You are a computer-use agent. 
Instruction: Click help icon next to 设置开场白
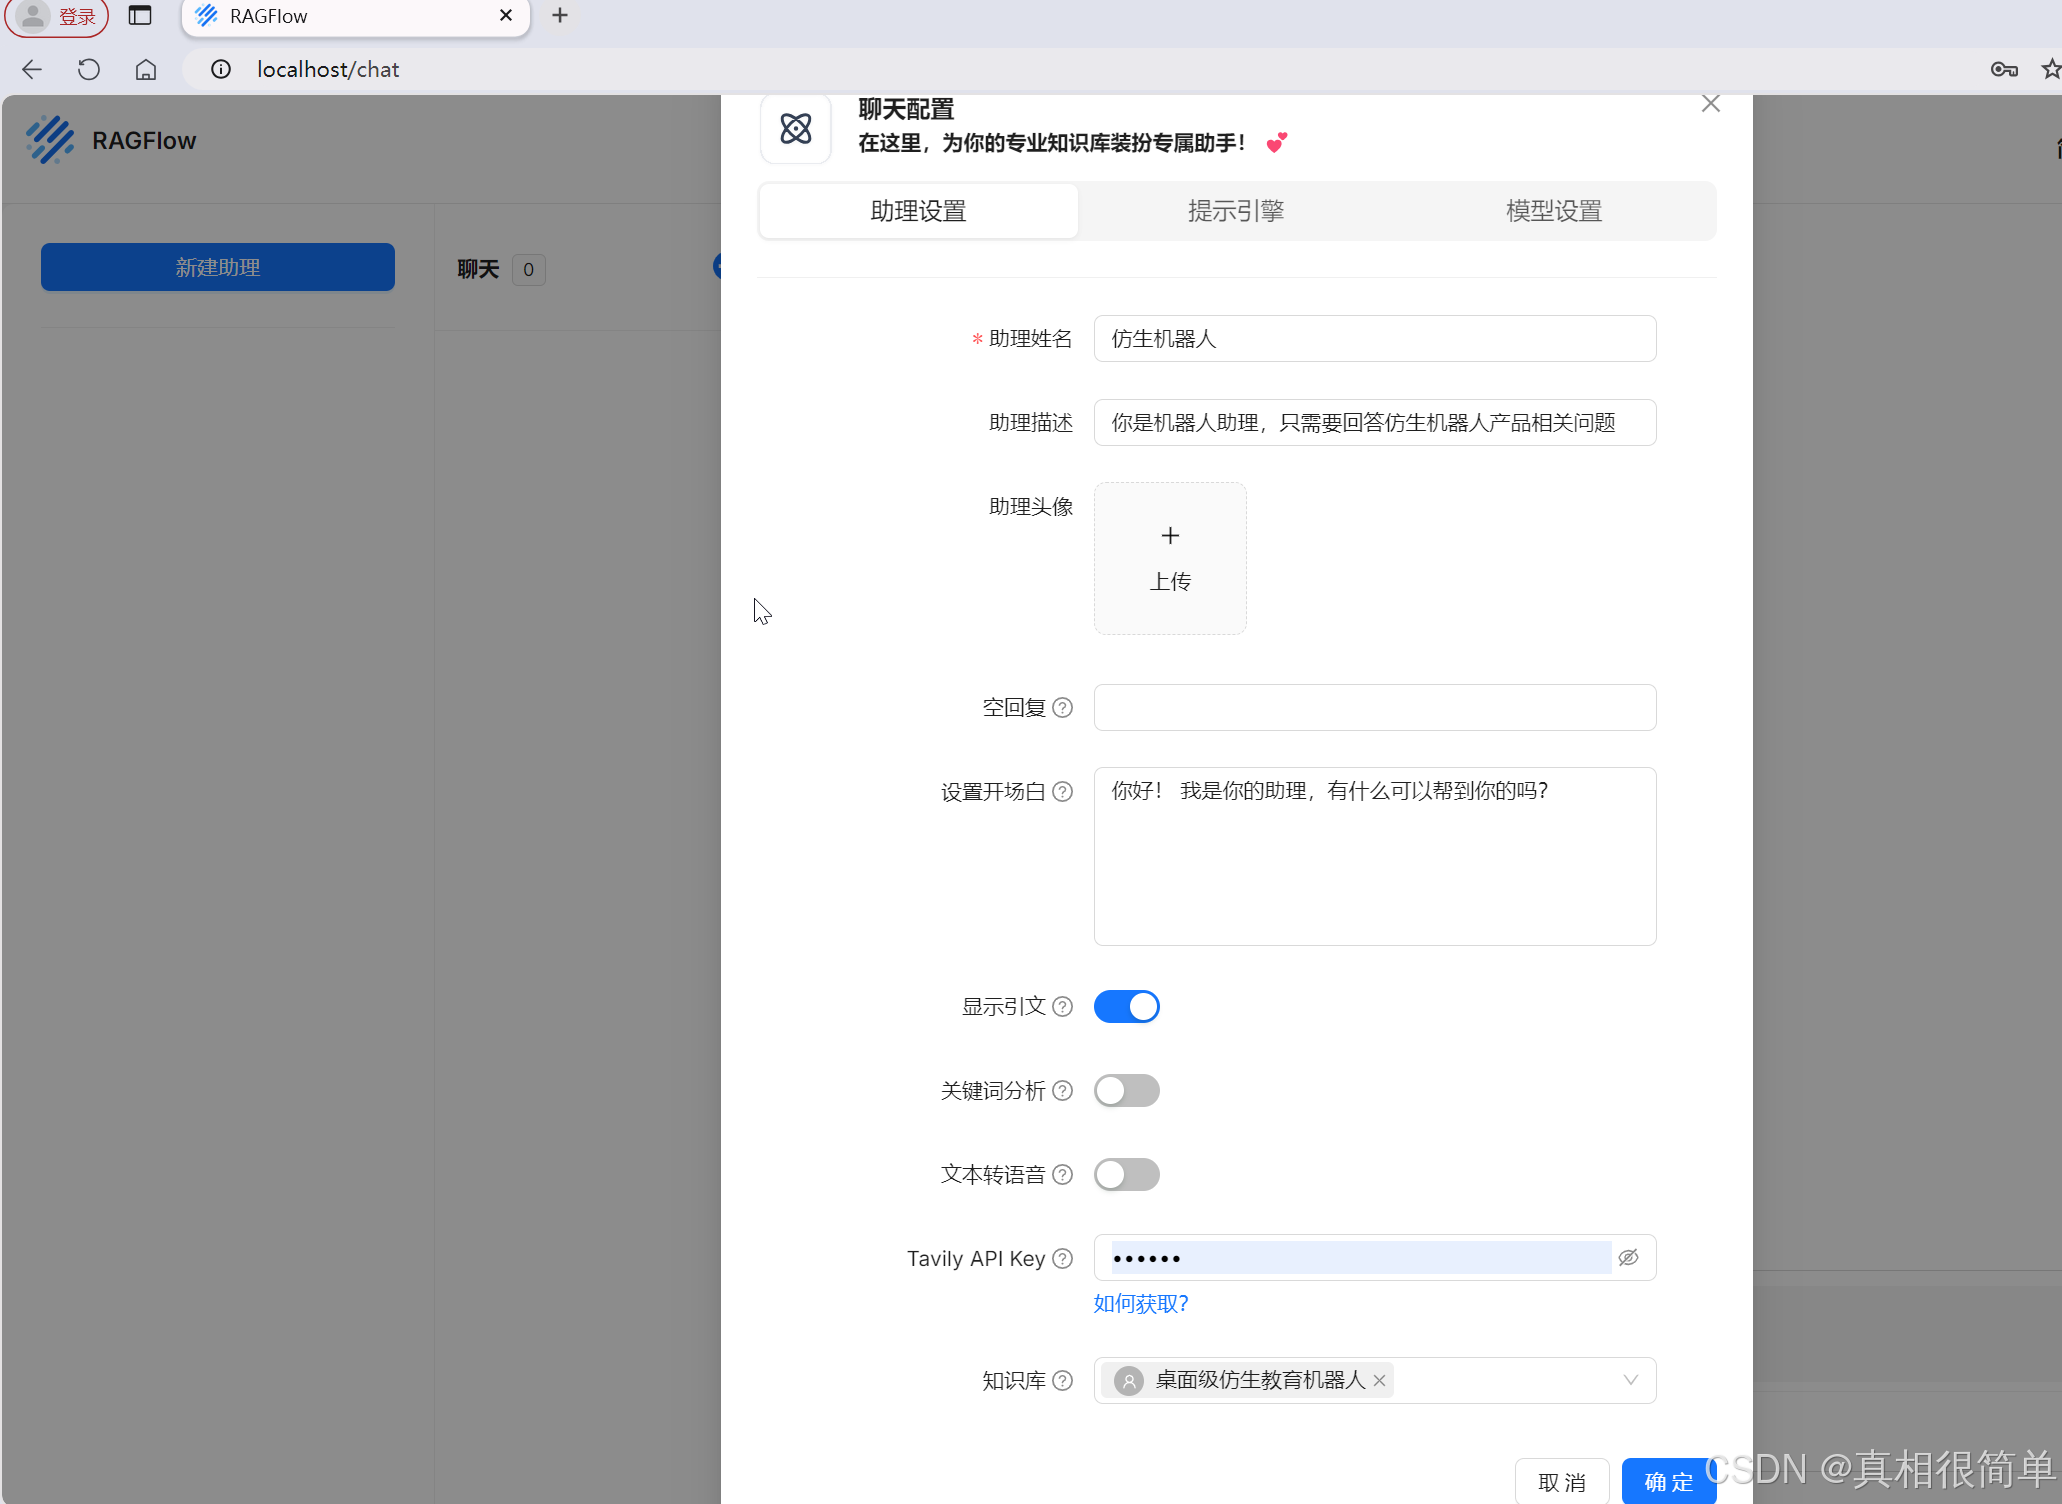tap(1063, 792)
